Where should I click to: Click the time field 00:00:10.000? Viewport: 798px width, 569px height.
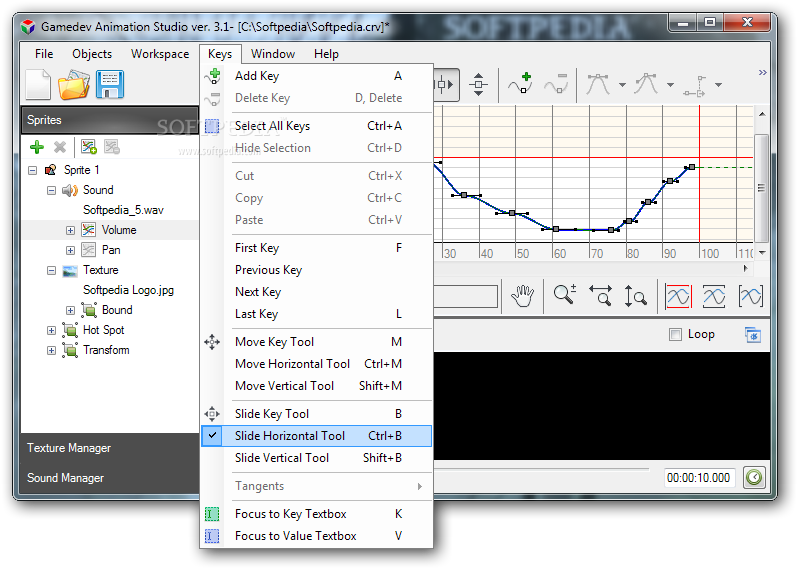coord(699,478)
